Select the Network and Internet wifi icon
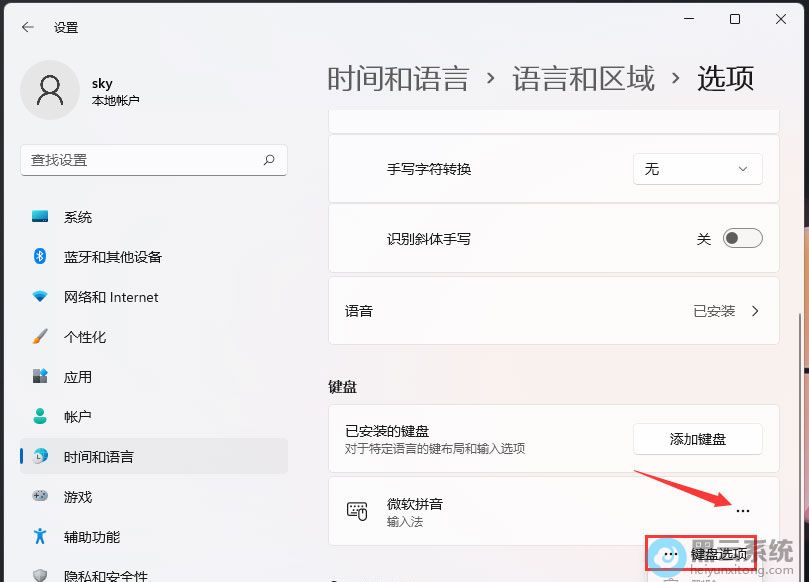 40,297
